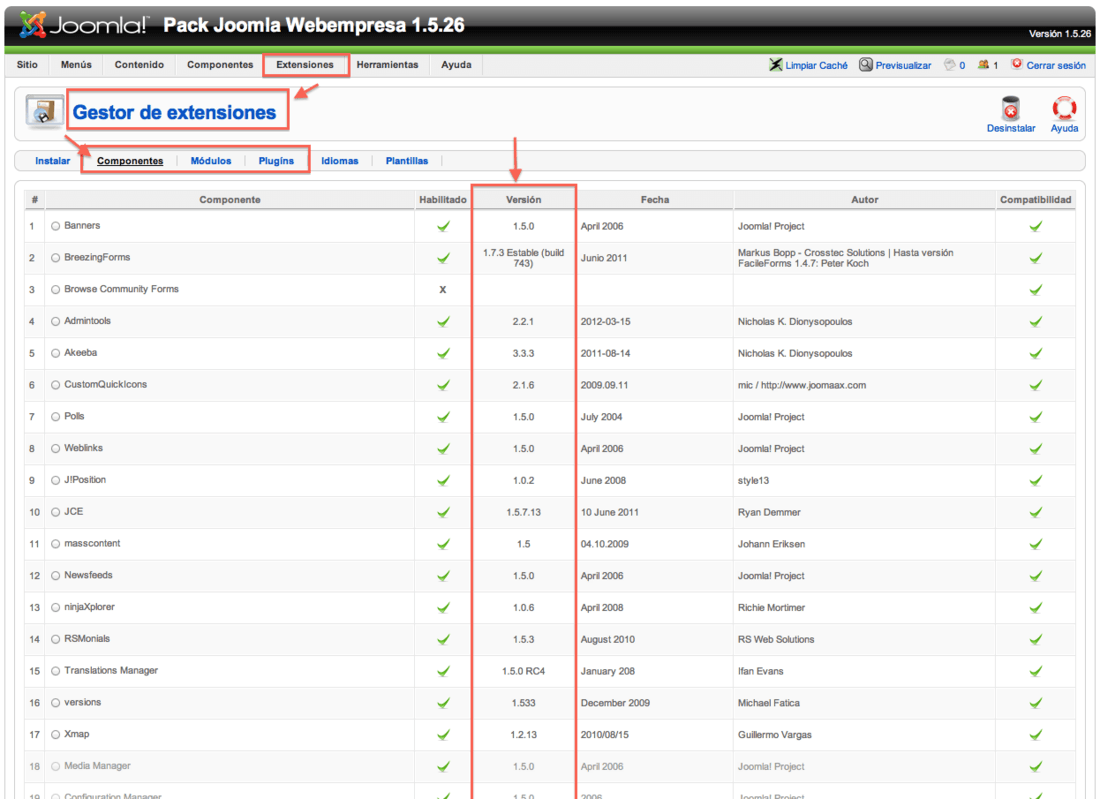Select the Xmap radio button
The height and width of the screenshot is (799, 1100).
tap(55, 734)
